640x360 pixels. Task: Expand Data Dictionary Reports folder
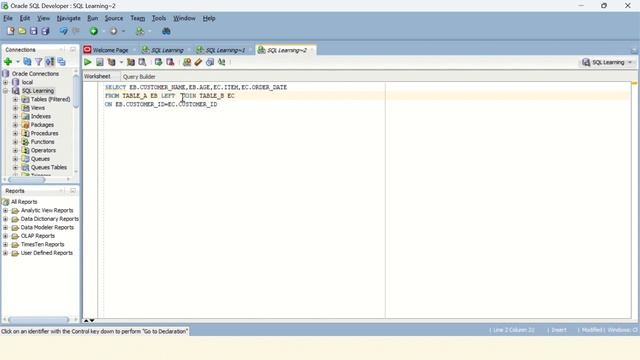point(6,219)
